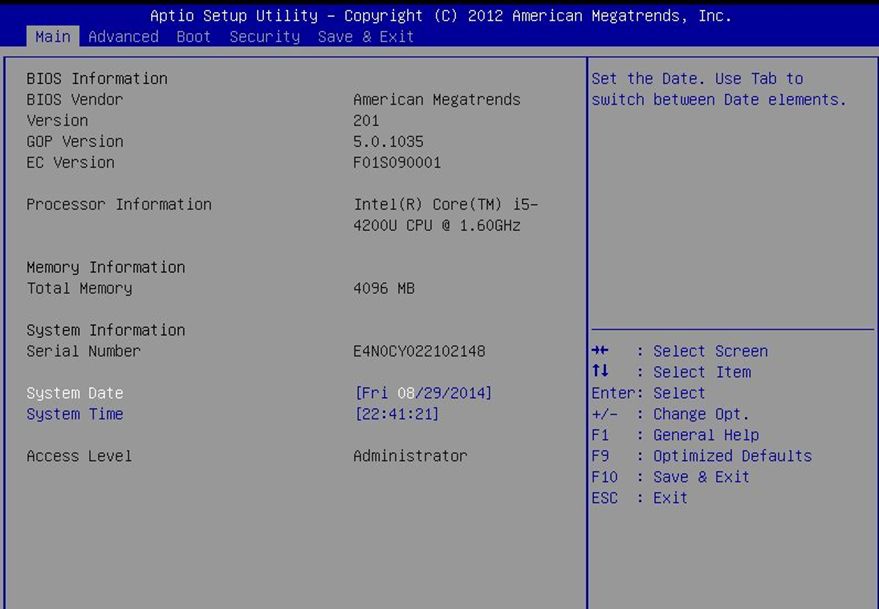Open the Advanced tab

pos(123,36)
